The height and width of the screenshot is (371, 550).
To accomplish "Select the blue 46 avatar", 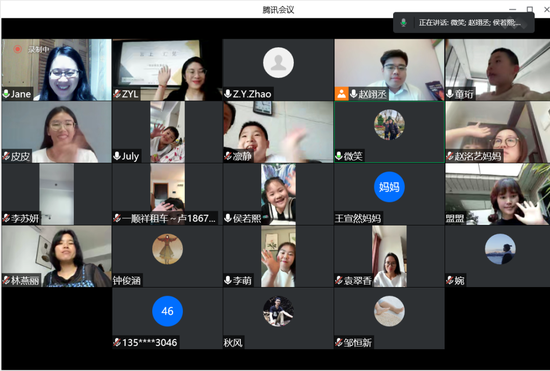I will pyautogui.click(x=167, y=311).
